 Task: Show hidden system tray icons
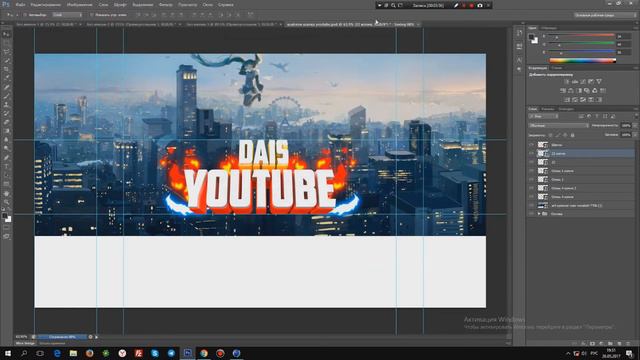(x=568, y=353)
